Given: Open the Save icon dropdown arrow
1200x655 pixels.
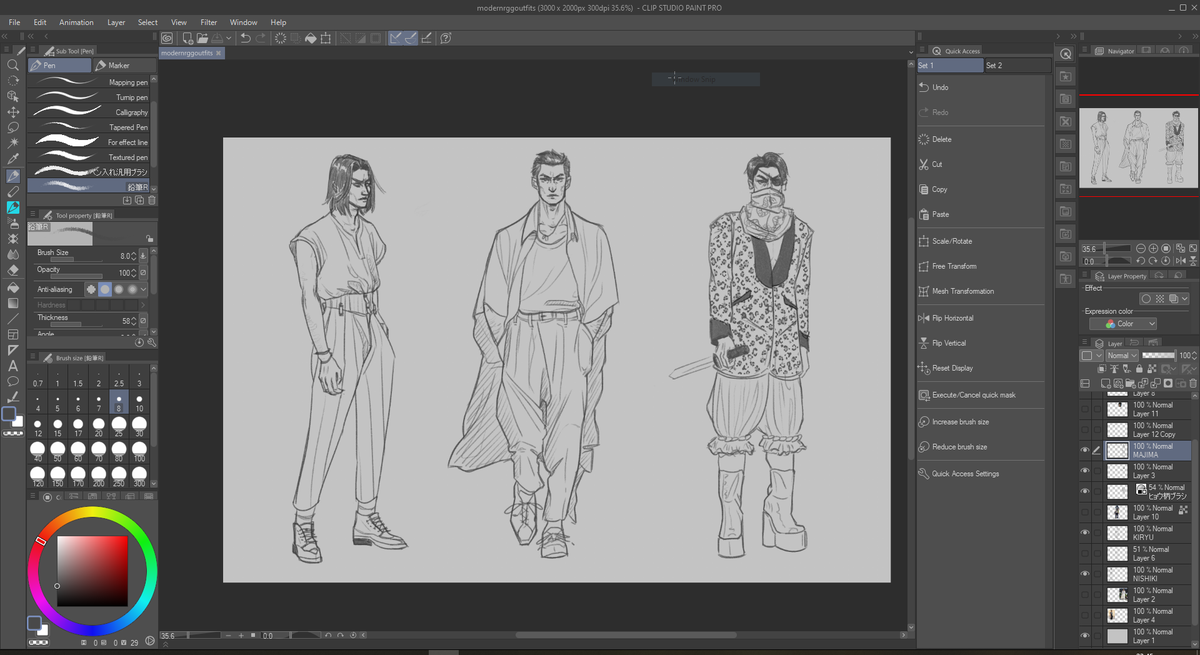Looking at the screenshot, I should point(229,38).
